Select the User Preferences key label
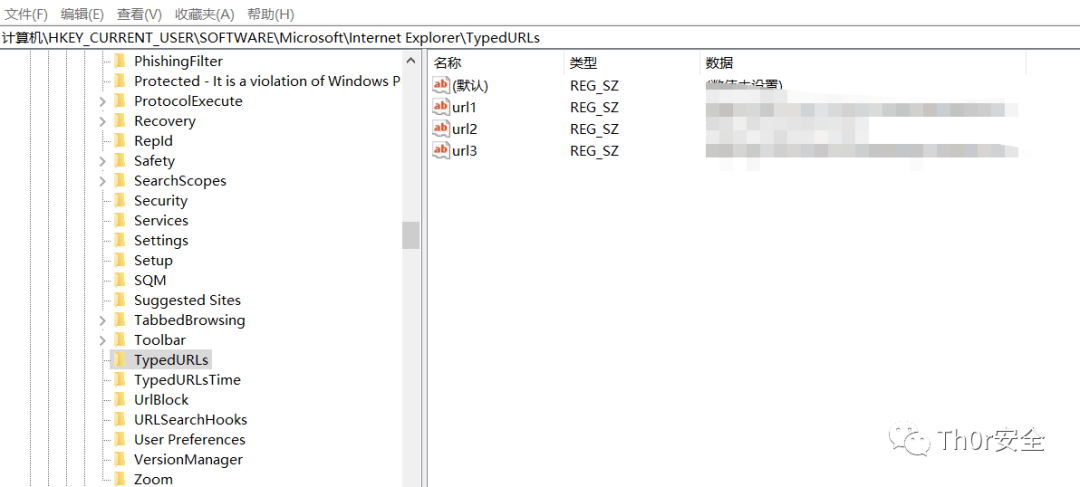The height and width of the screenshot is (487, 1080). (x=189, y=440)
